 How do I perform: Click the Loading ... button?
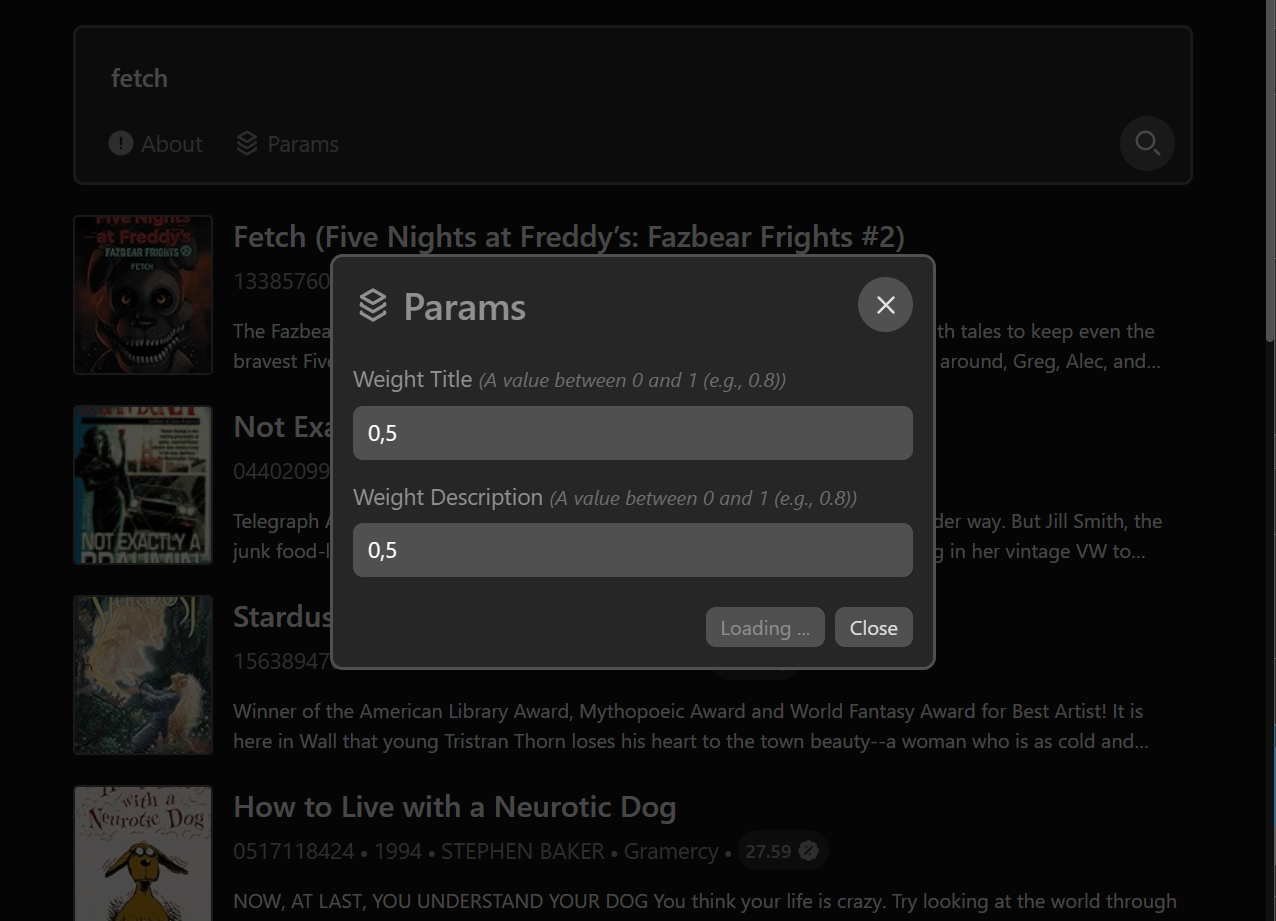pos(765,628)
